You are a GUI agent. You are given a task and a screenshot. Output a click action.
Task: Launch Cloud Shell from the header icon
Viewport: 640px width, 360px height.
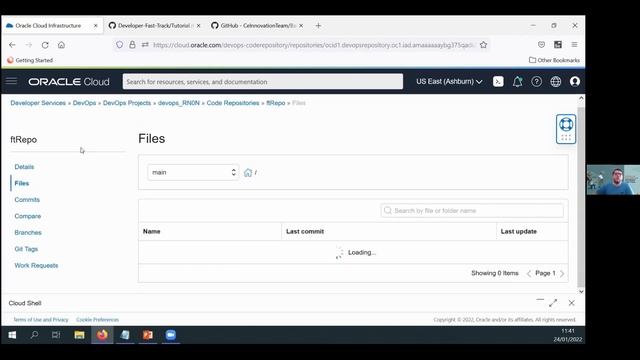[x=498, y=82]
